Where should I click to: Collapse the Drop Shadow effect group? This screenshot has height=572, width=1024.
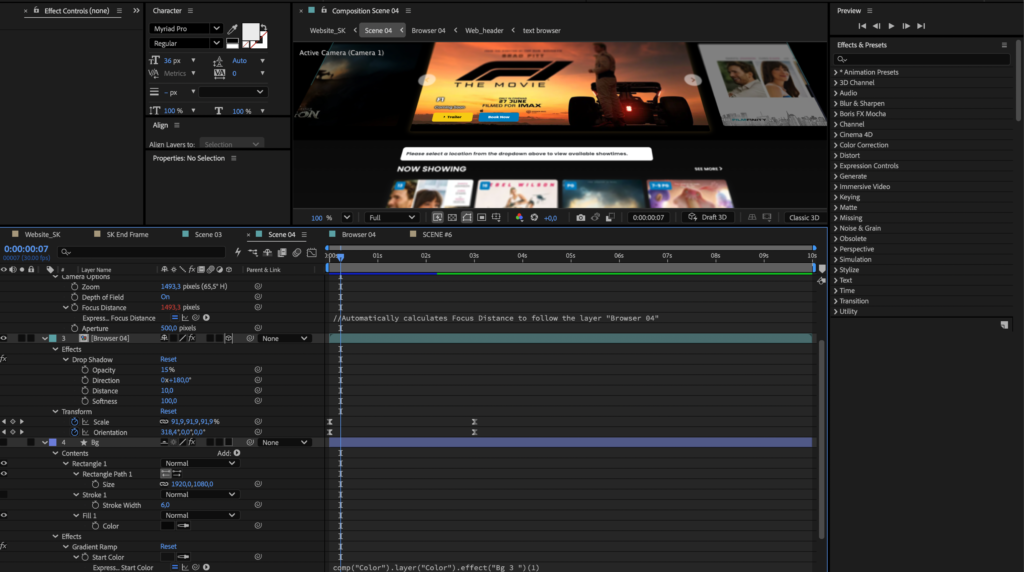66,360
